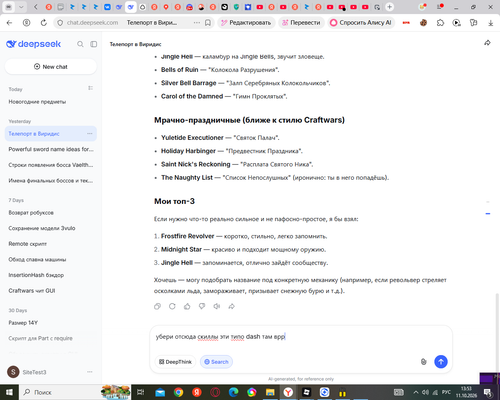
Task: Start a New chat
Action: tap(51, 67)
